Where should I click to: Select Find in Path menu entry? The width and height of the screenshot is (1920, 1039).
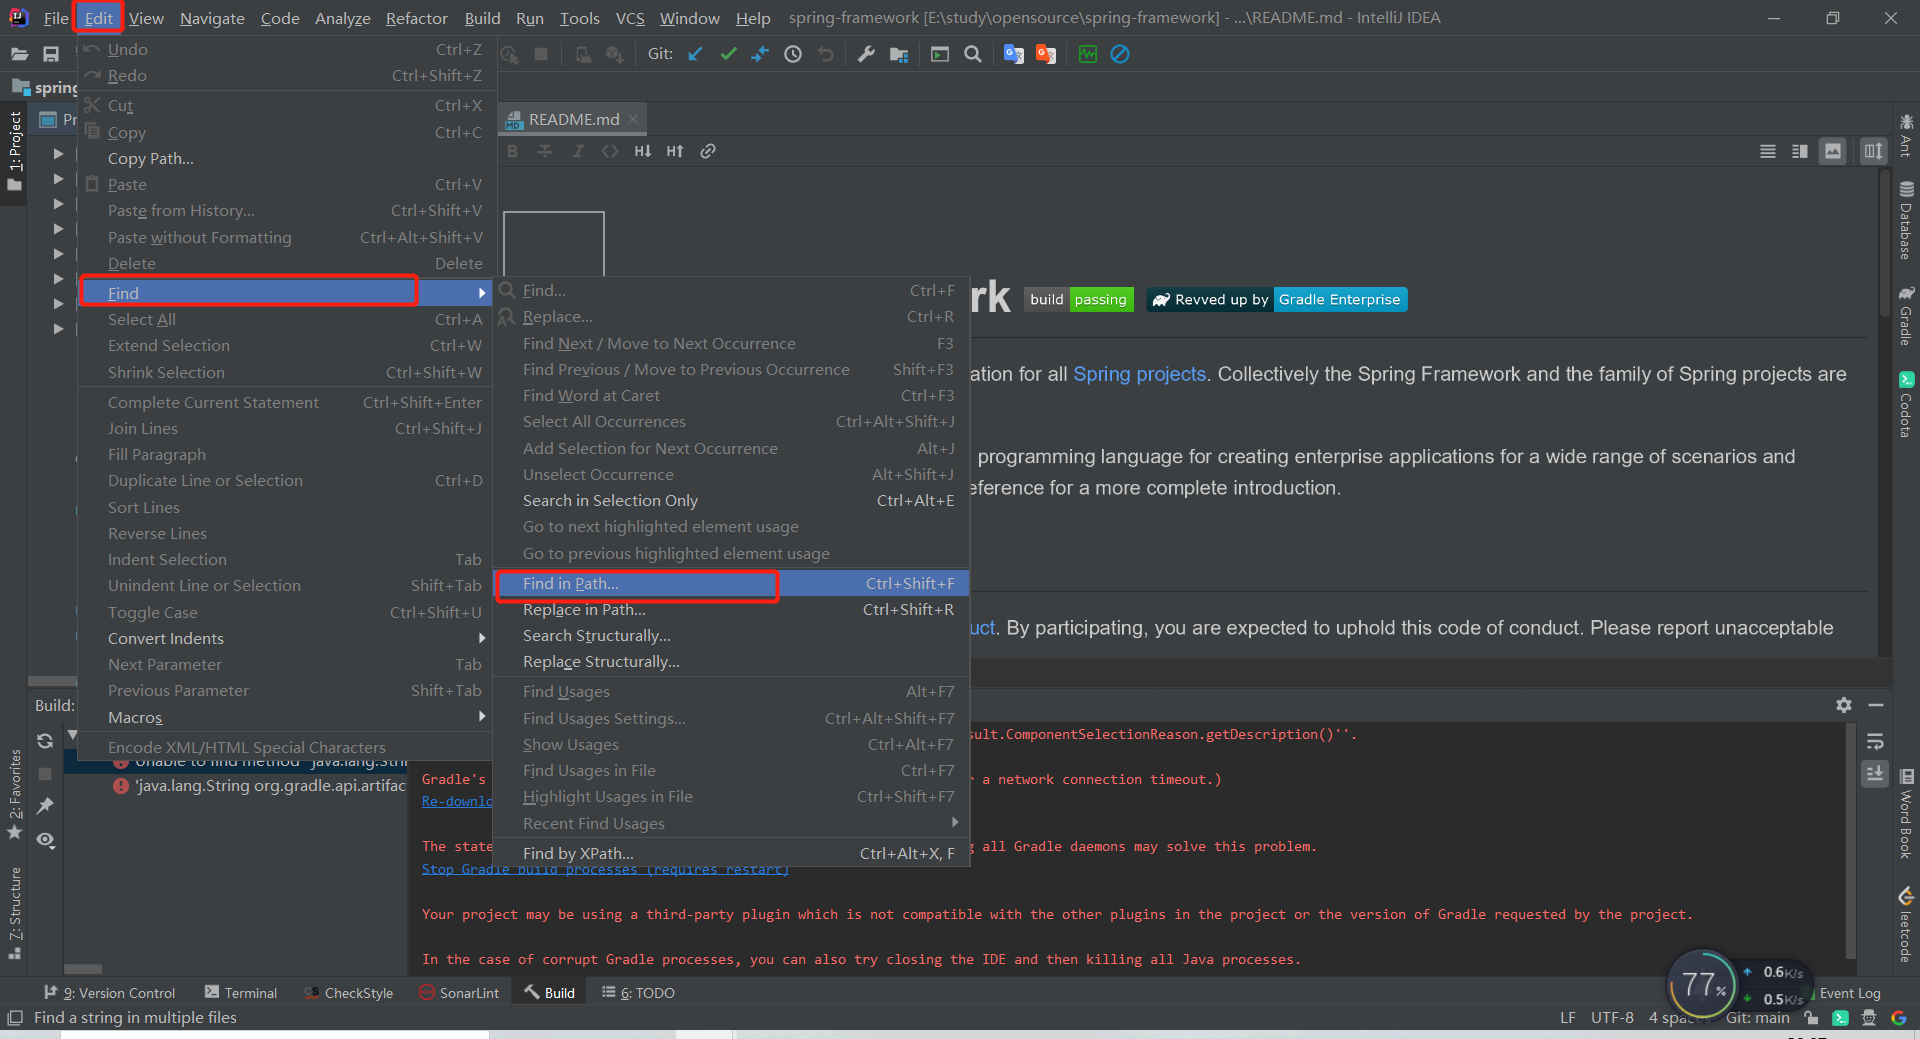(732, 583)
